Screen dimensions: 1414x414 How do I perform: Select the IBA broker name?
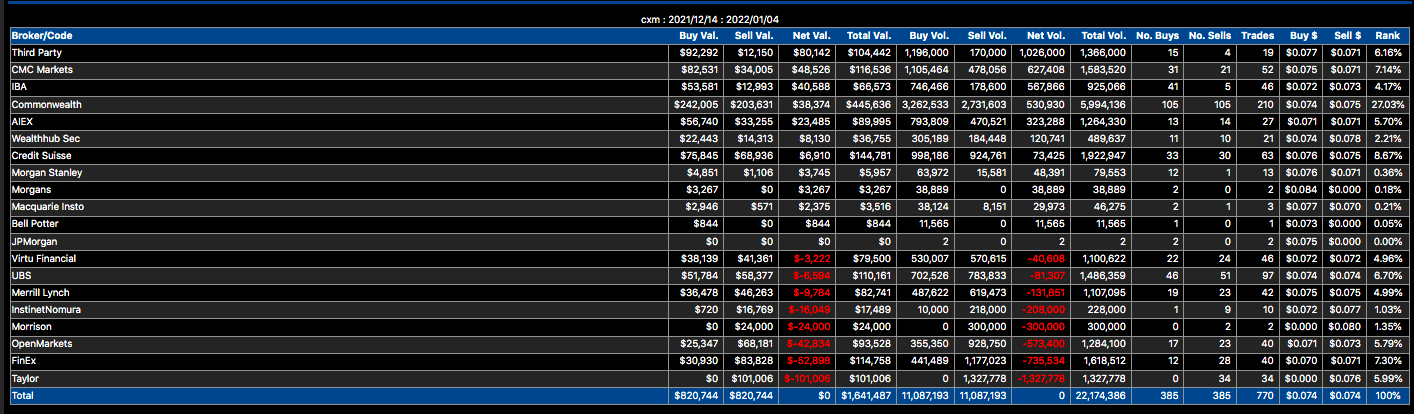[x=18, y=87]
